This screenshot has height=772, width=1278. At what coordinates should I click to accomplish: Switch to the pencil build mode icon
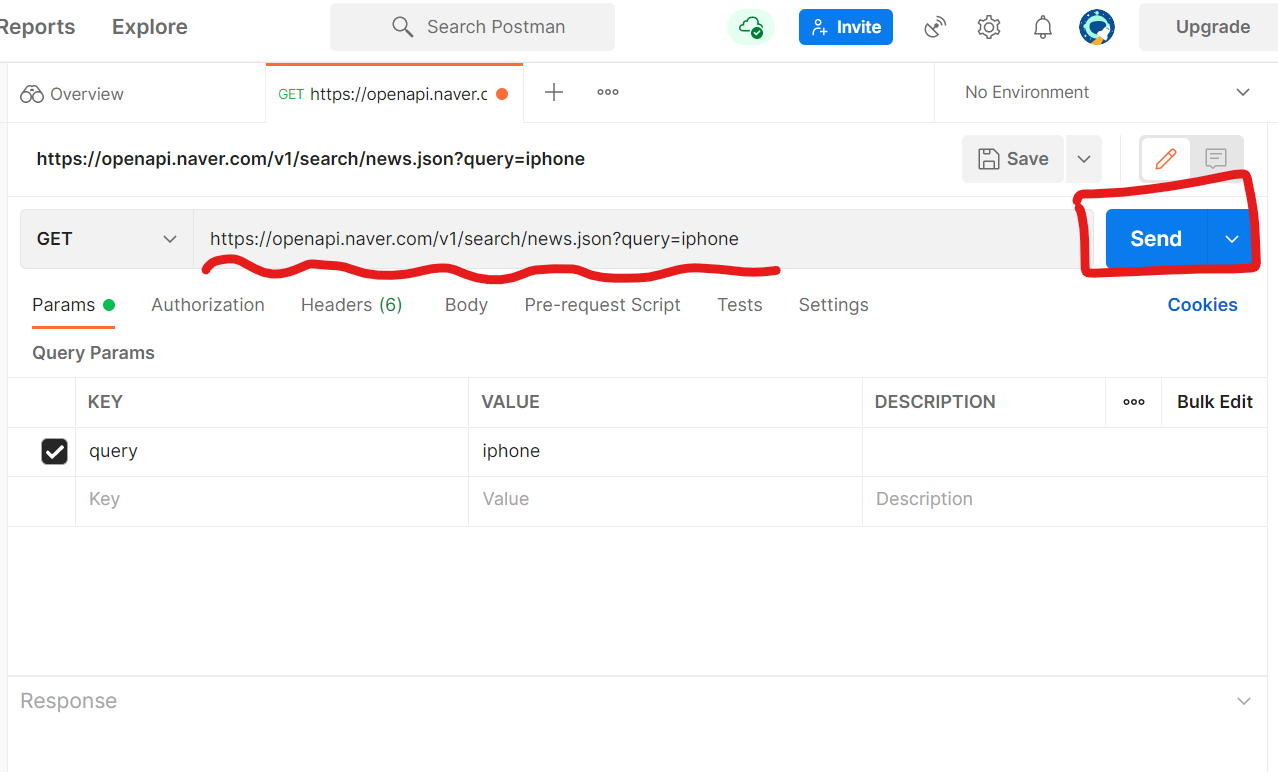point(1166,158)
